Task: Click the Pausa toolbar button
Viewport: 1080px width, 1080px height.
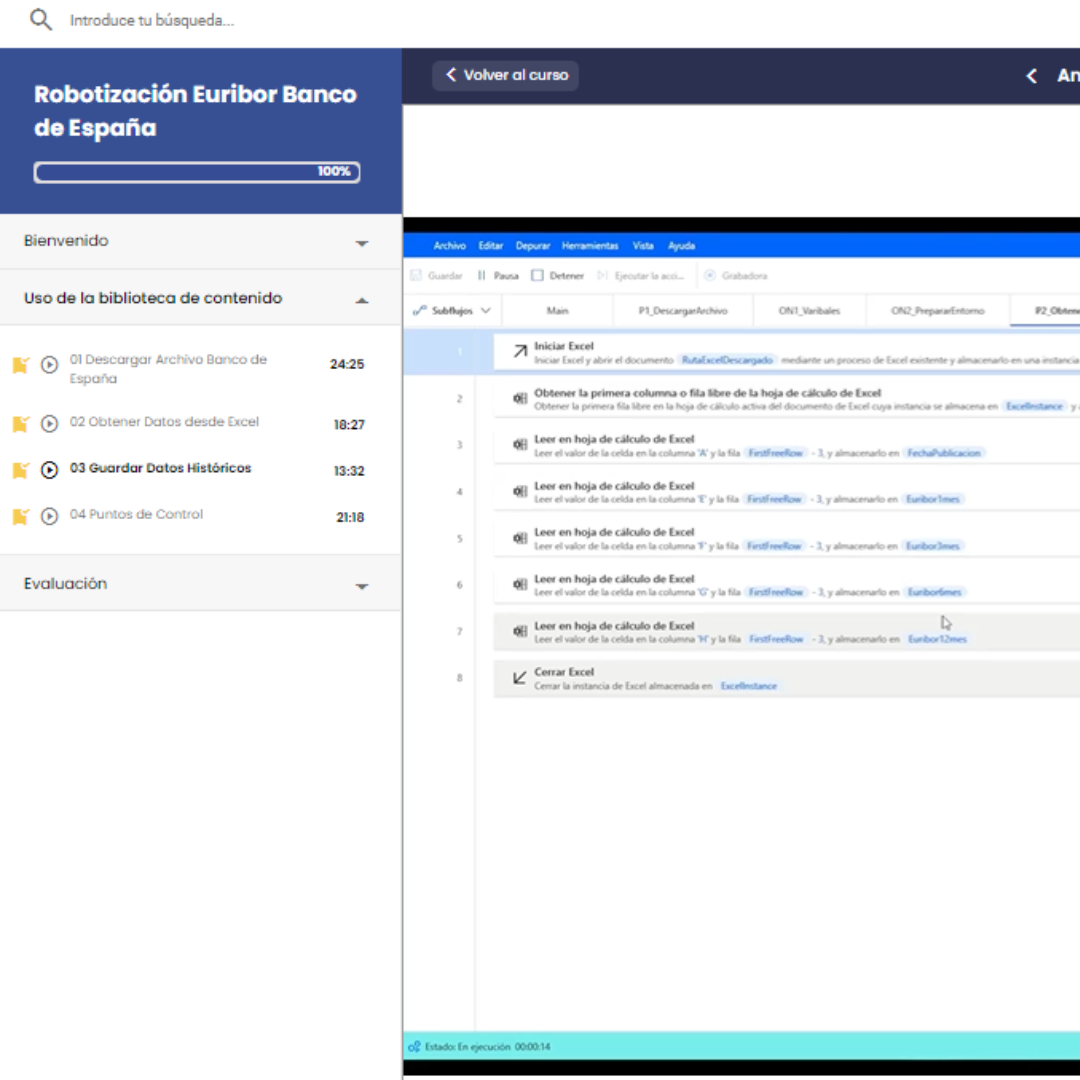Action: click(x=497, y=276)
